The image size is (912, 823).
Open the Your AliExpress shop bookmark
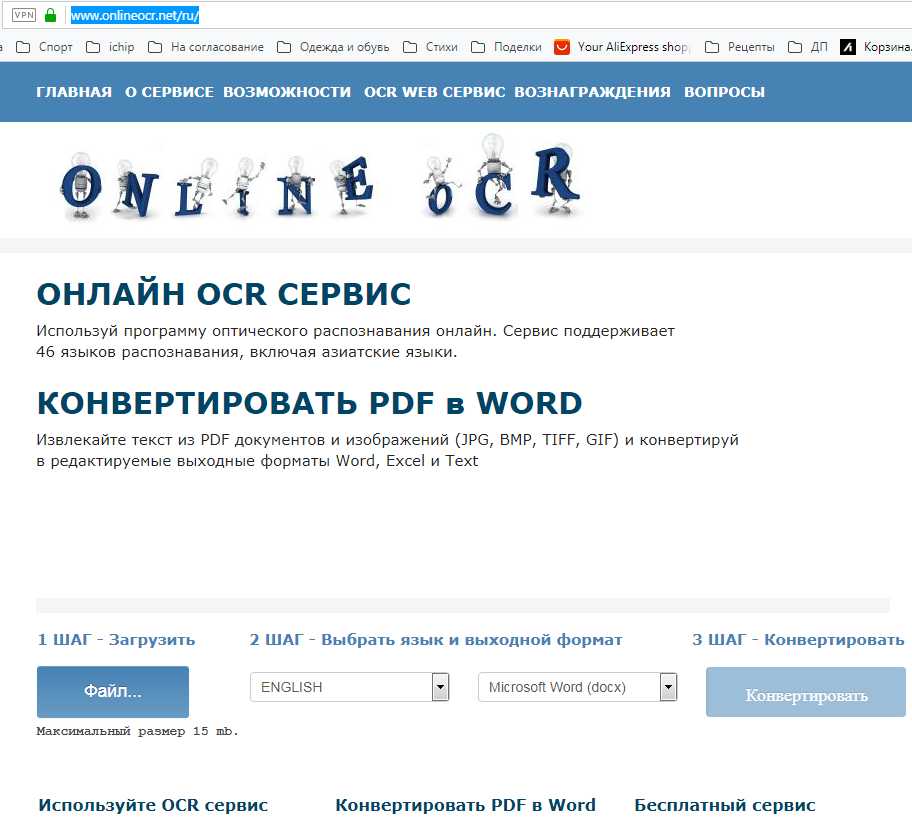click(622, 46)
